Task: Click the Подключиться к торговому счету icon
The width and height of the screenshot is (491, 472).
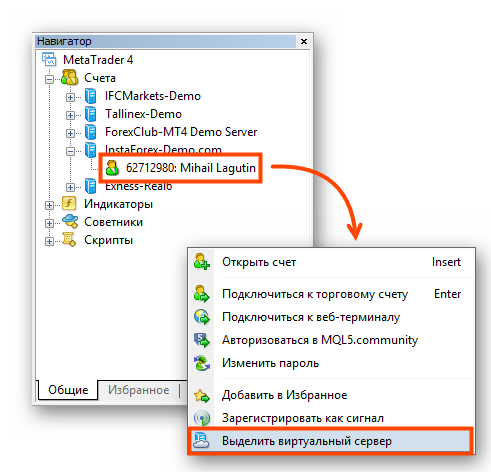Action: tap(202, 294)
